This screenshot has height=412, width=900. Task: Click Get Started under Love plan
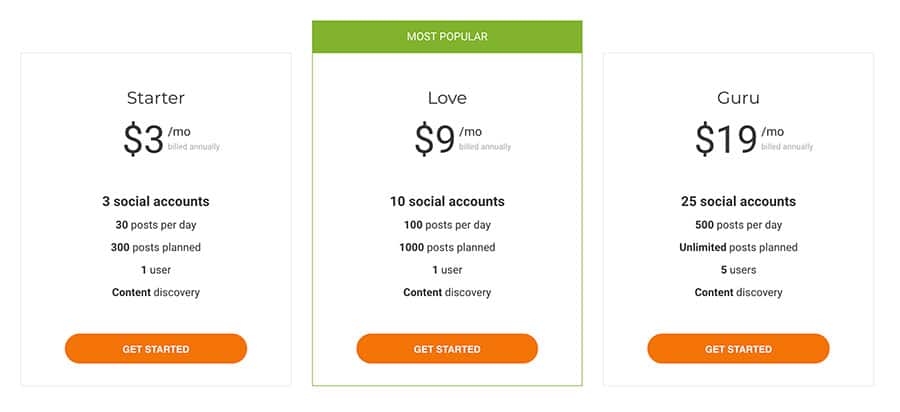[x=447, y=349]
